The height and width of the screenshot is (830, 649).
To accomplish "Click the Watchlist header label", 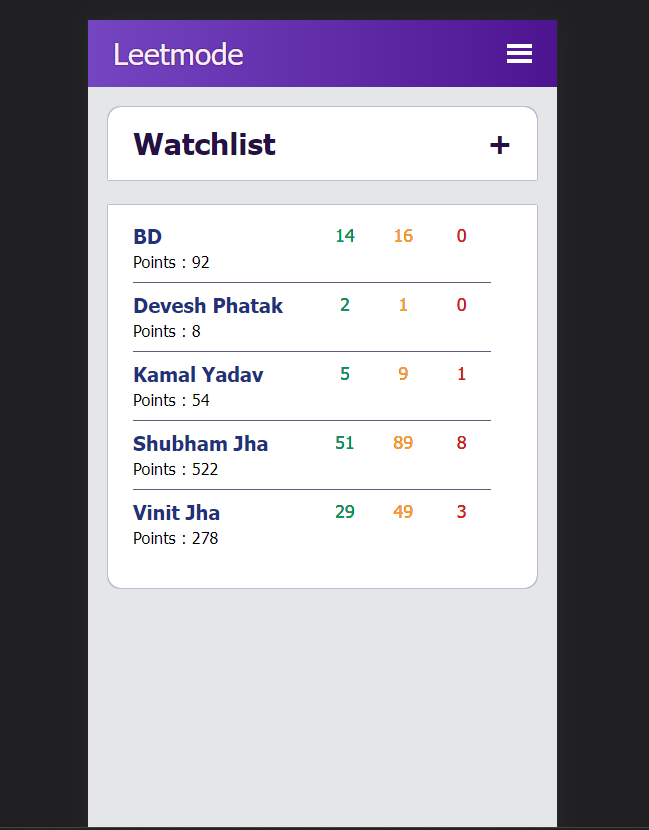I will tap(204, 144).
